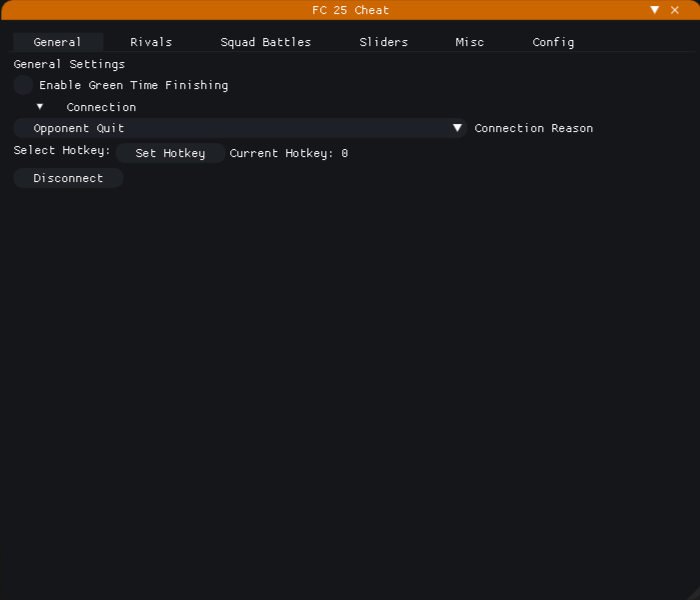Click the Disconnect button
Viewport: 700px width, 600px height.
[68, 178]
